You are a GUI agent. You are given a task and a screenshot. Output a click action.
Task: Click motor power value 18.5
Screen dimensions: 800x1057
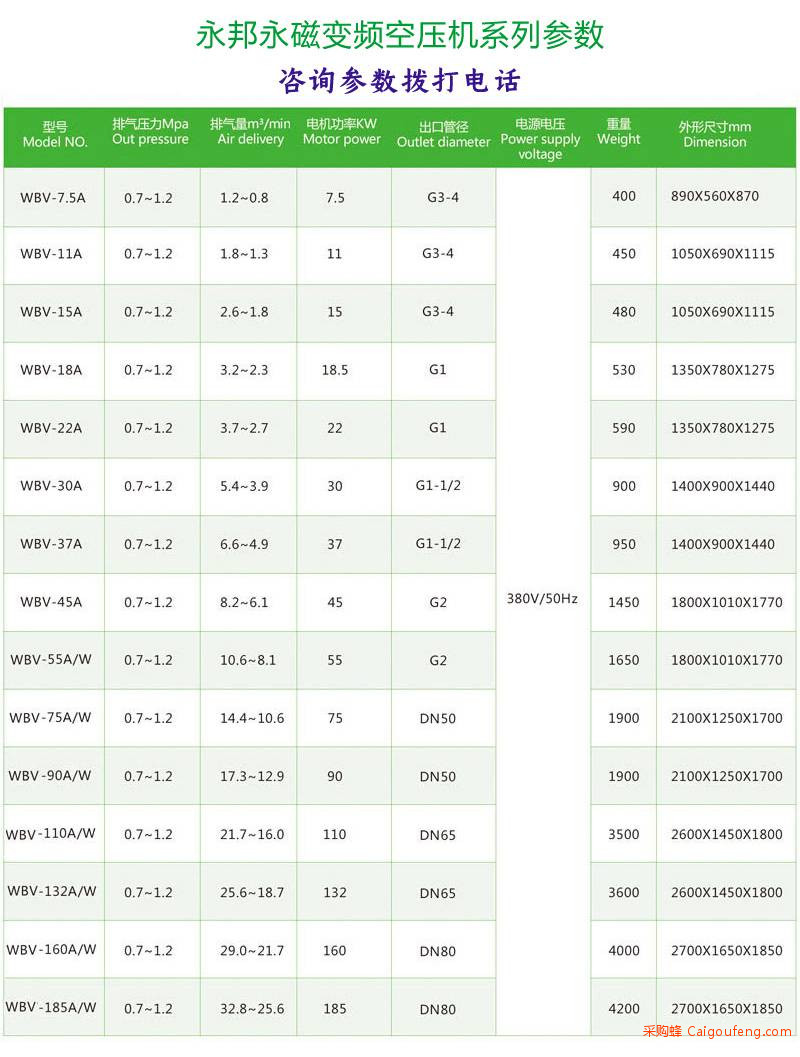pyautogui.click(x=335, y=370)
